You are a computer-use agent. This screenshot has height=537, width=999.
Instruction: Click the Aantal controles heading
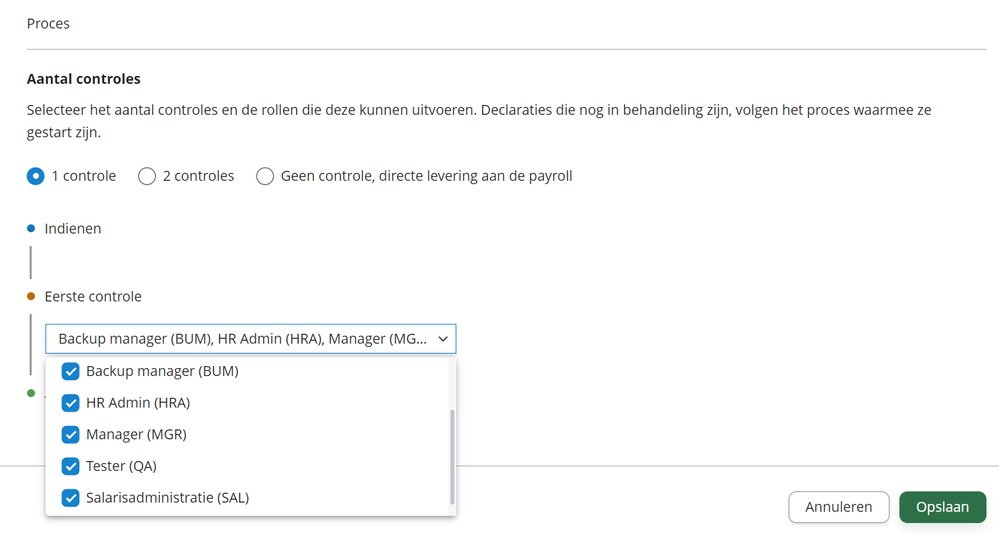point(84,78)
